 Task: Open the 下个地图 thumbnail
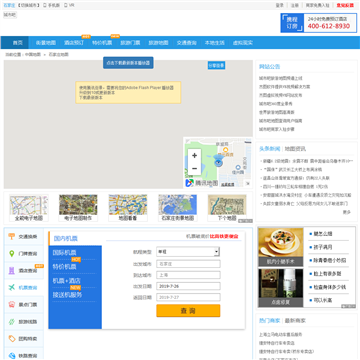[x=227, y=208]
